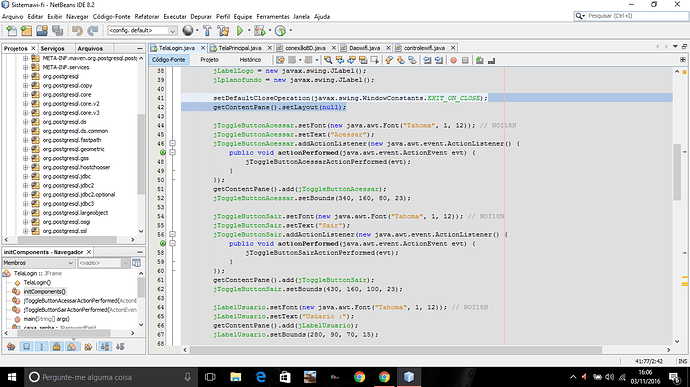Image resolution: width=690 pixels, height=387 pixels.
Task: Click the New File toolbar icon
Action: [11, 30]
